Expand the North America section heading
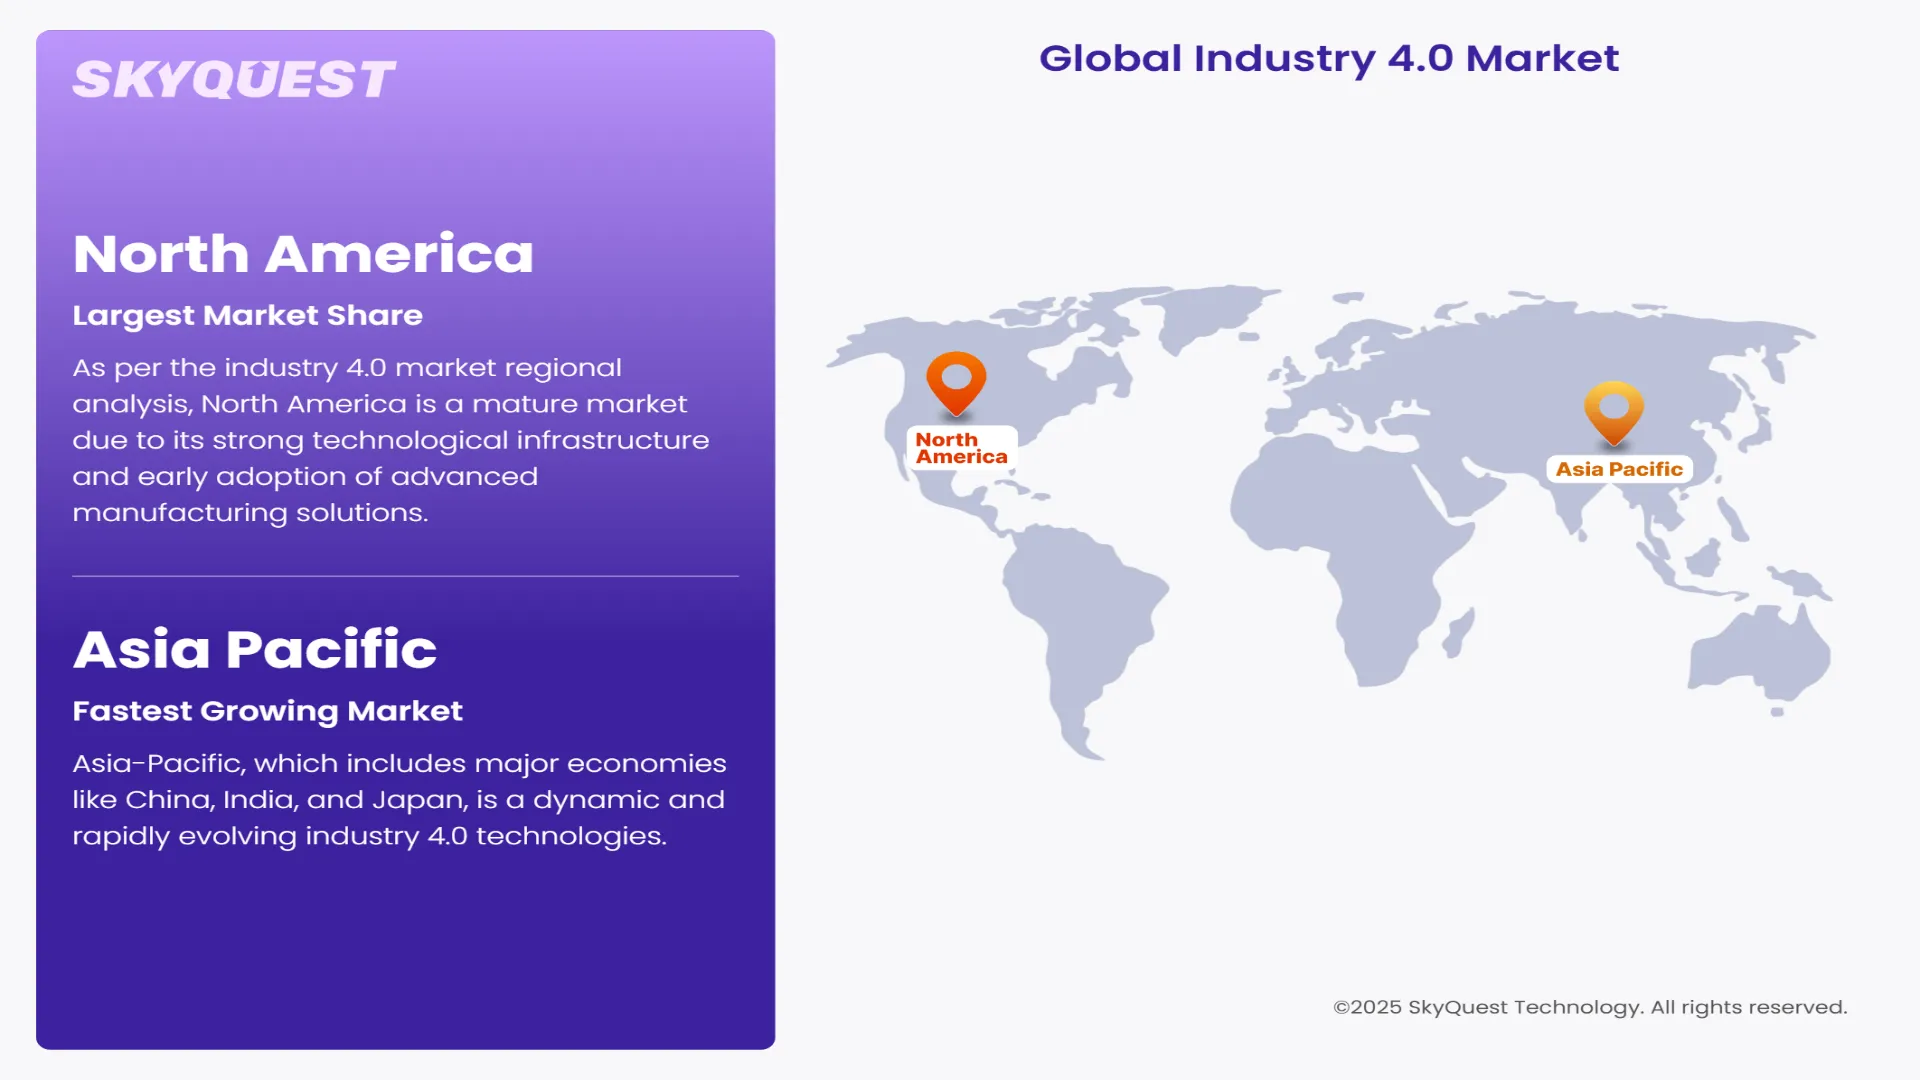1920x1080 pixels. point(303,253)
